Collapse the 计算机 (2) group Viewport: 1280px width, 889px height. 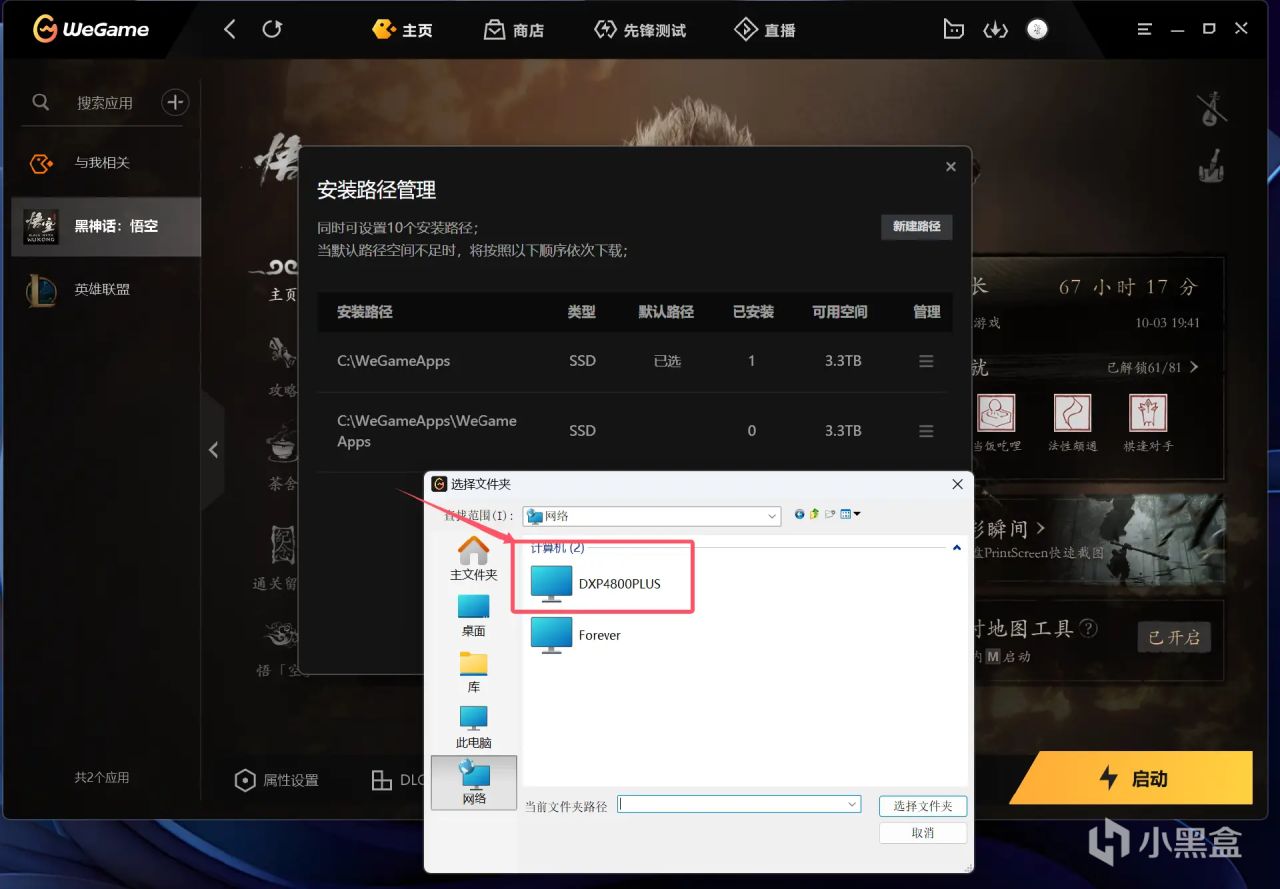click(957, 548)
